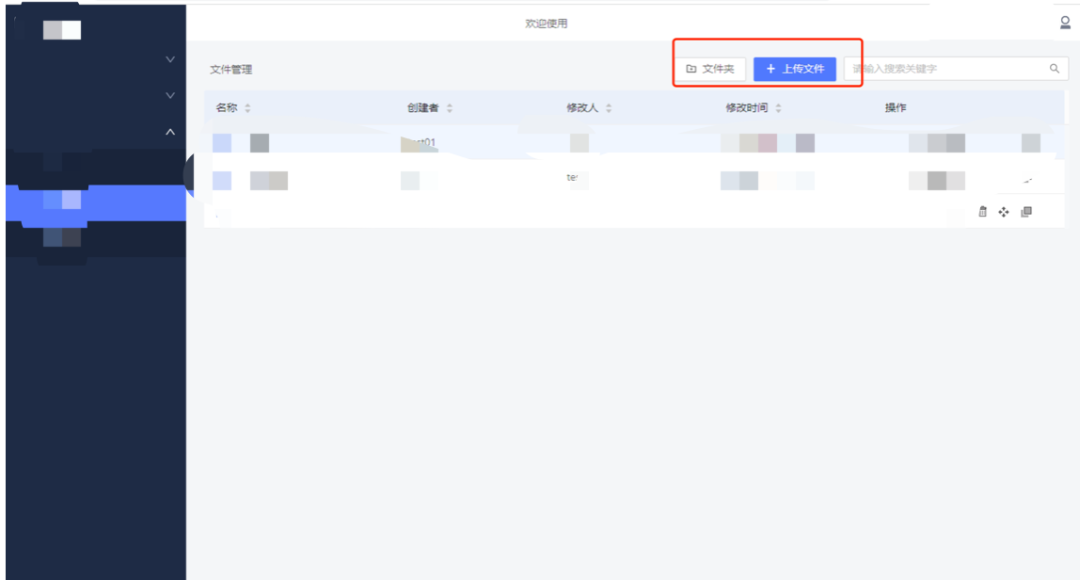
Task: Expand the second collapsed sidebar group chevron
Action: pos(170,95)
